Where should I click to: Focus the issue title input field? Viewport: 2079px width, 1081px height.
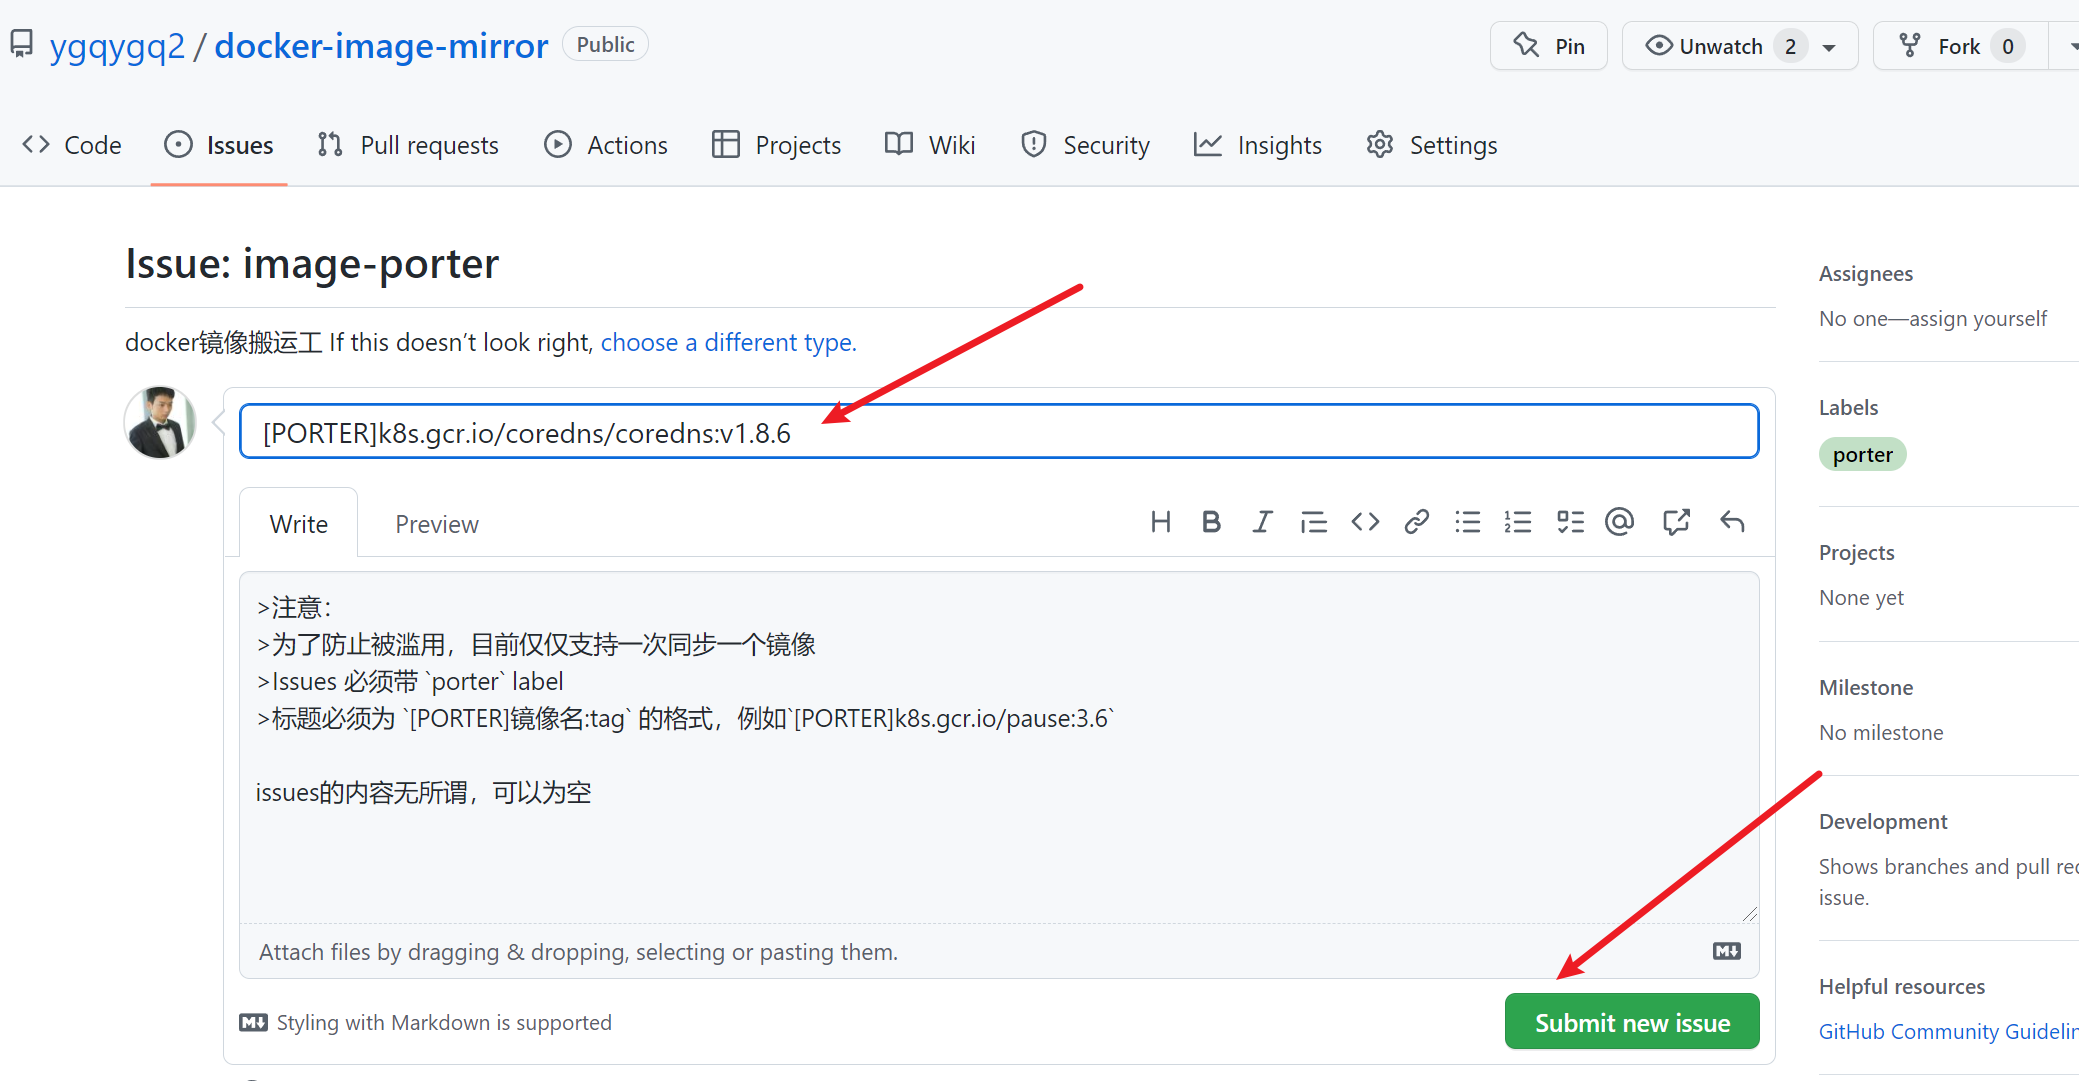[x=999, y=431]
